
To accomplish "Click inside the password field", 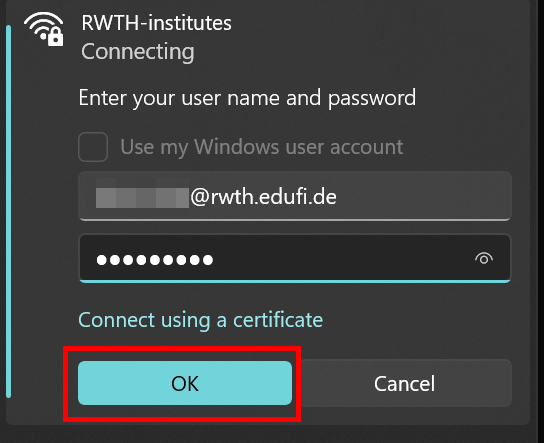I will tap(295, 258).
